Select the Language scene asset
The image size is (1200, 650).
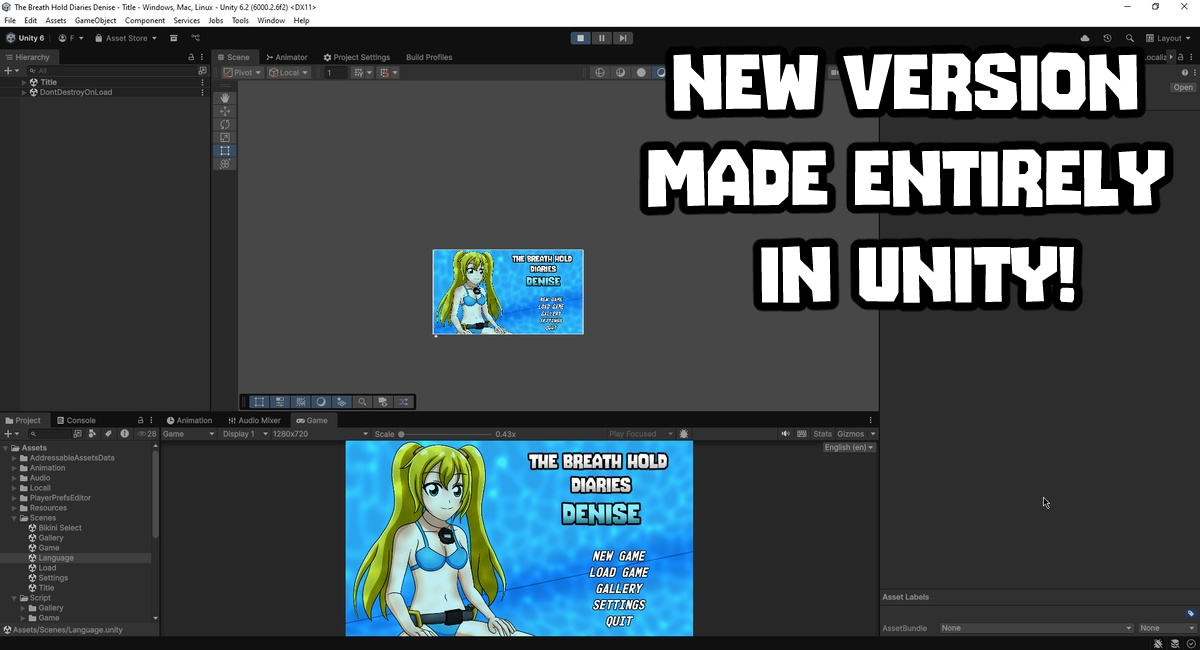point(56,558)
